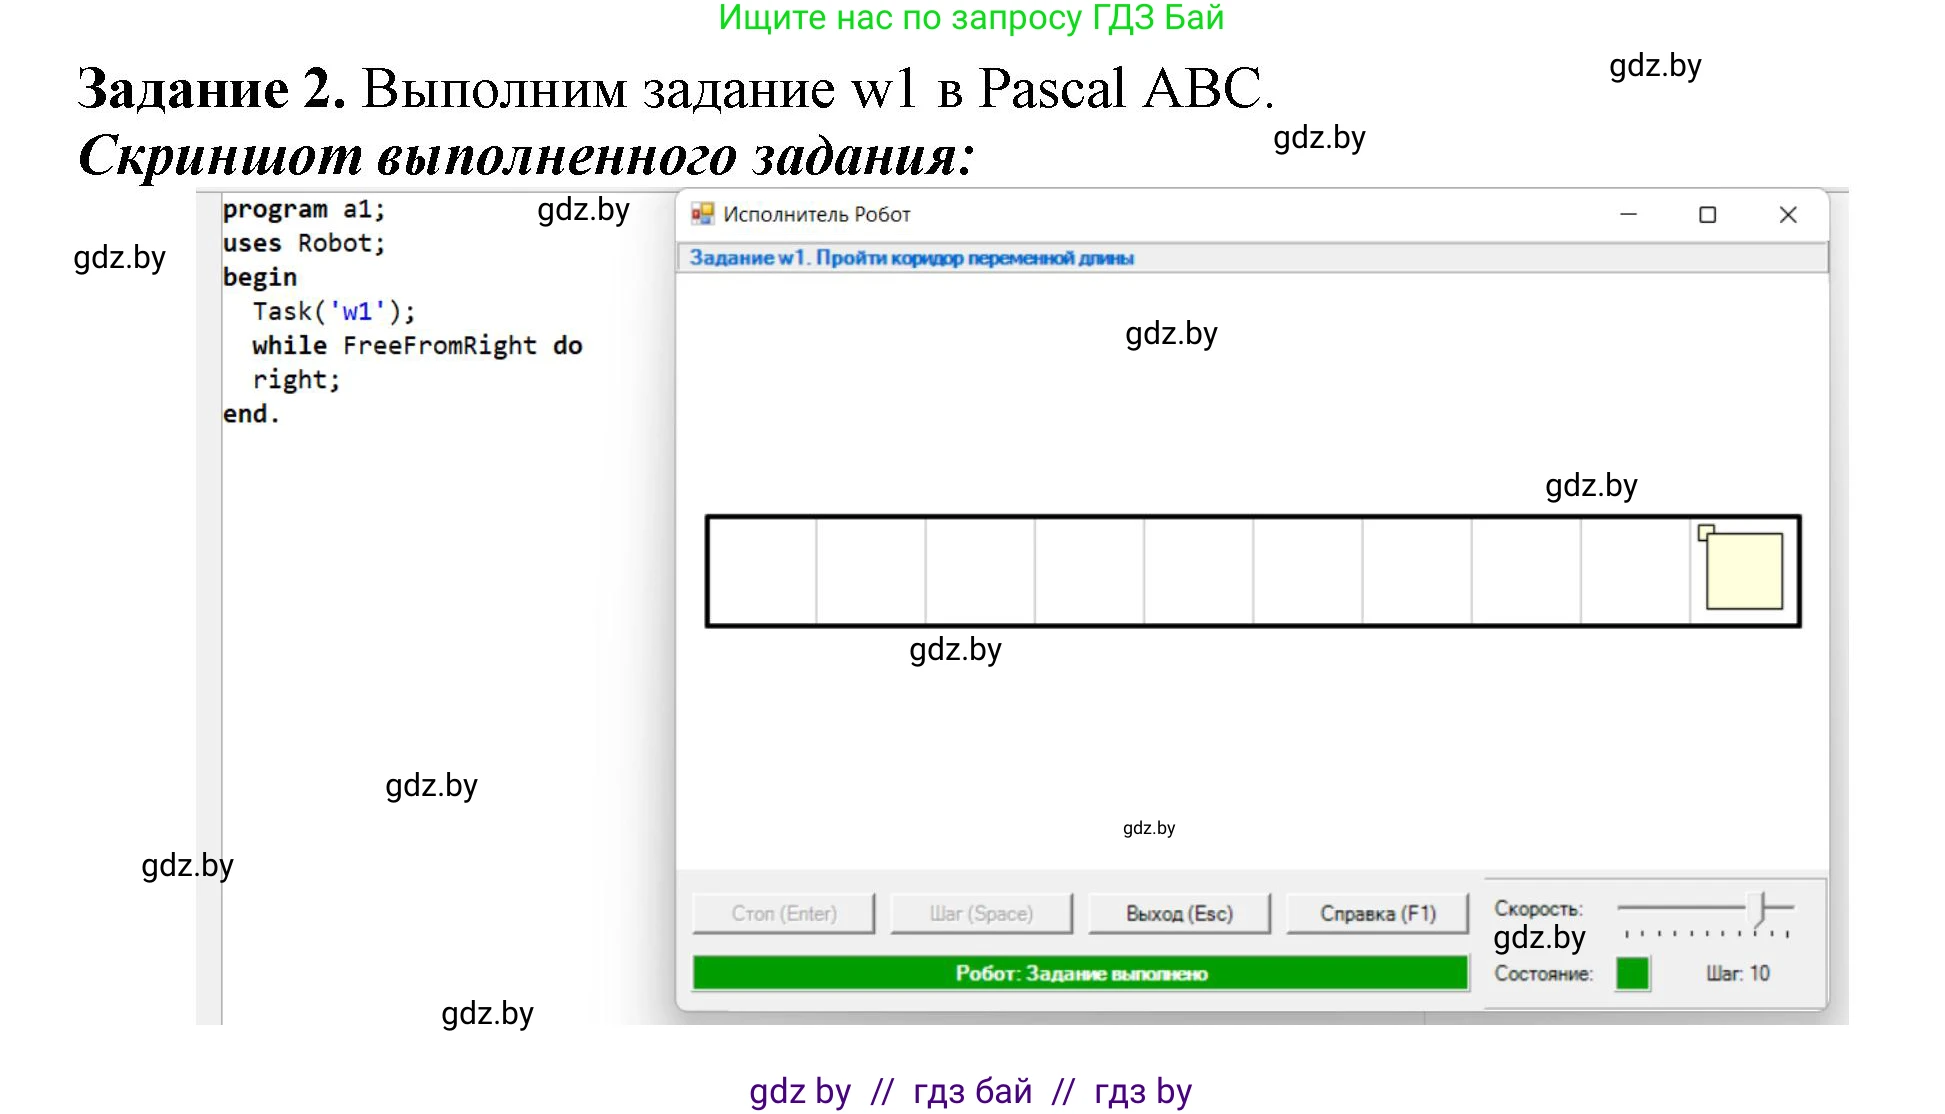Close the Исполнитель Робот window
Image resolution: width=1945 pixels, height=1114 pixels.
click(x=1788, y=214)
